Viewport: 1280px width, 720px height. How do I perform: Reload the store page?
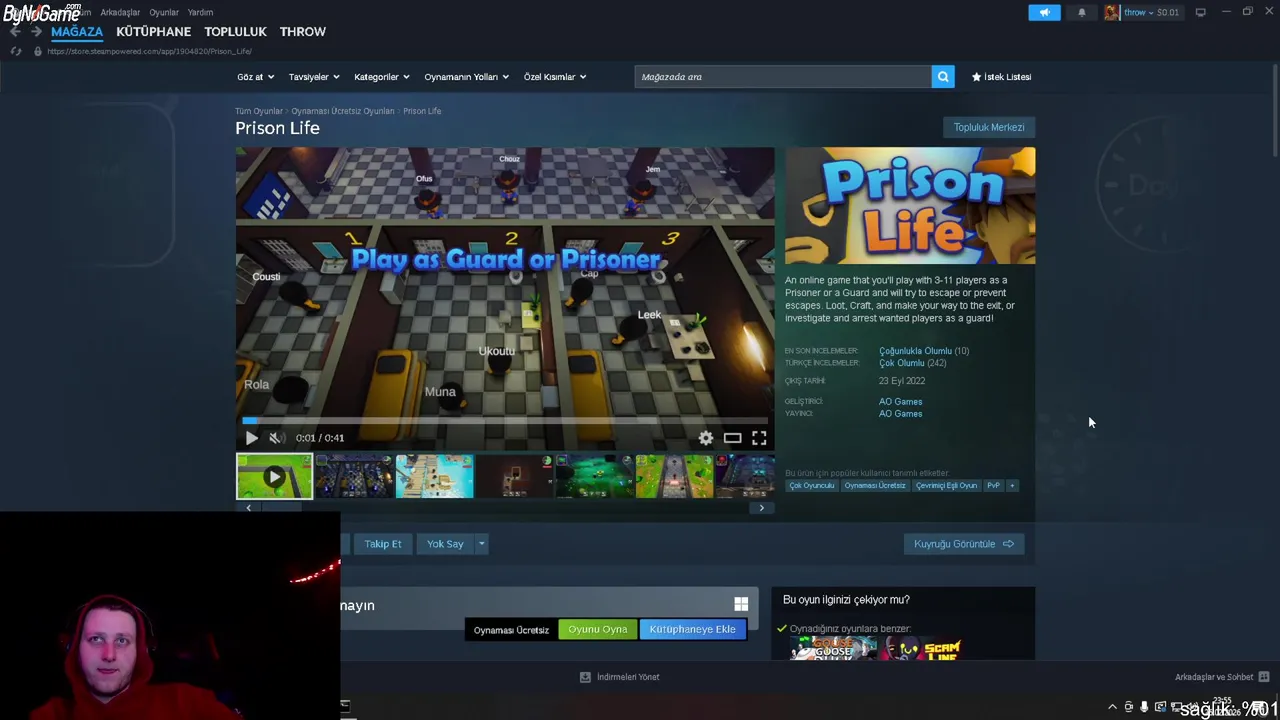point(16,51)
